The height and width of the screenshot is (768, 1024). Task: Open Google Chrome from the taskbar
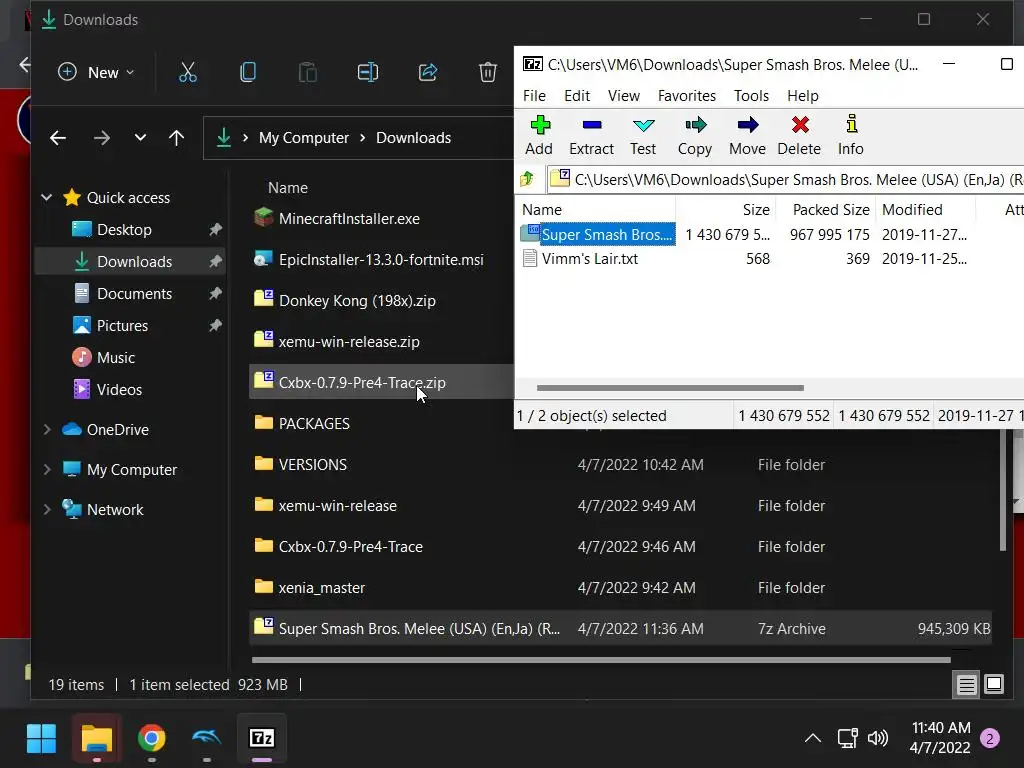pos(152,739)
